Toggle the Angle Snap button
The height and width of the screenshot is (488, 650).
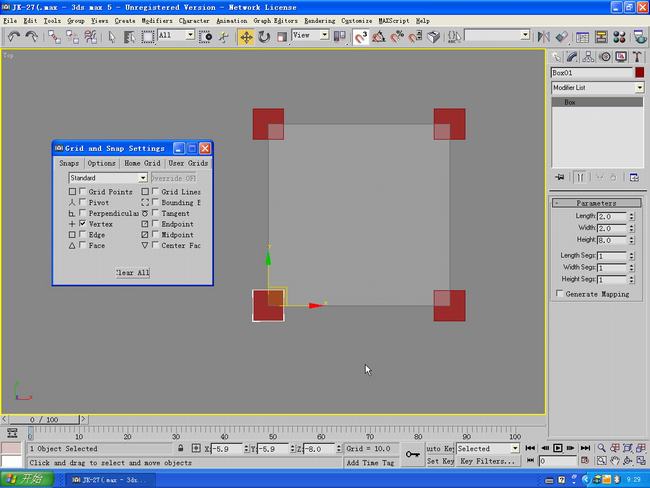click(x=378, y=37)
